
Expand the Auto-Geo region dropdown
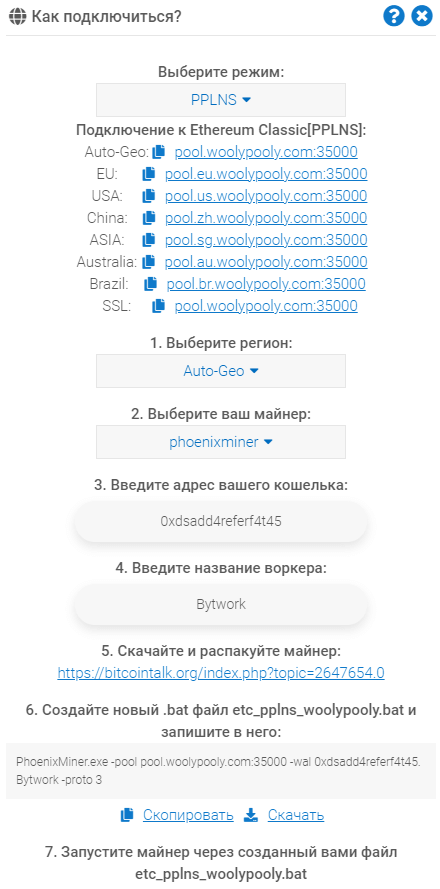[x=221, y=371]
